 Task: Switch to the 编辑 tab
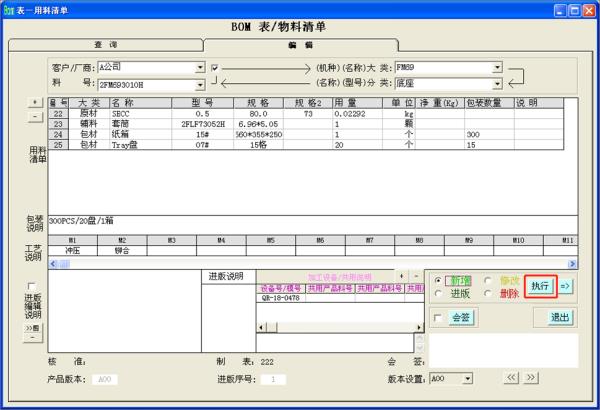click(300, 45)
